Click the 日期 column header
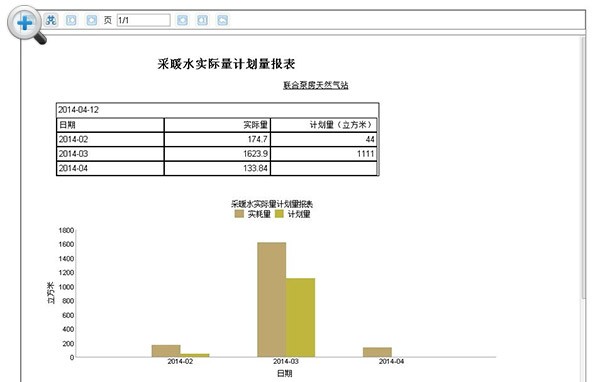Image resolution: width=600 pixels, height=382 pixels. tap(111, 125)
